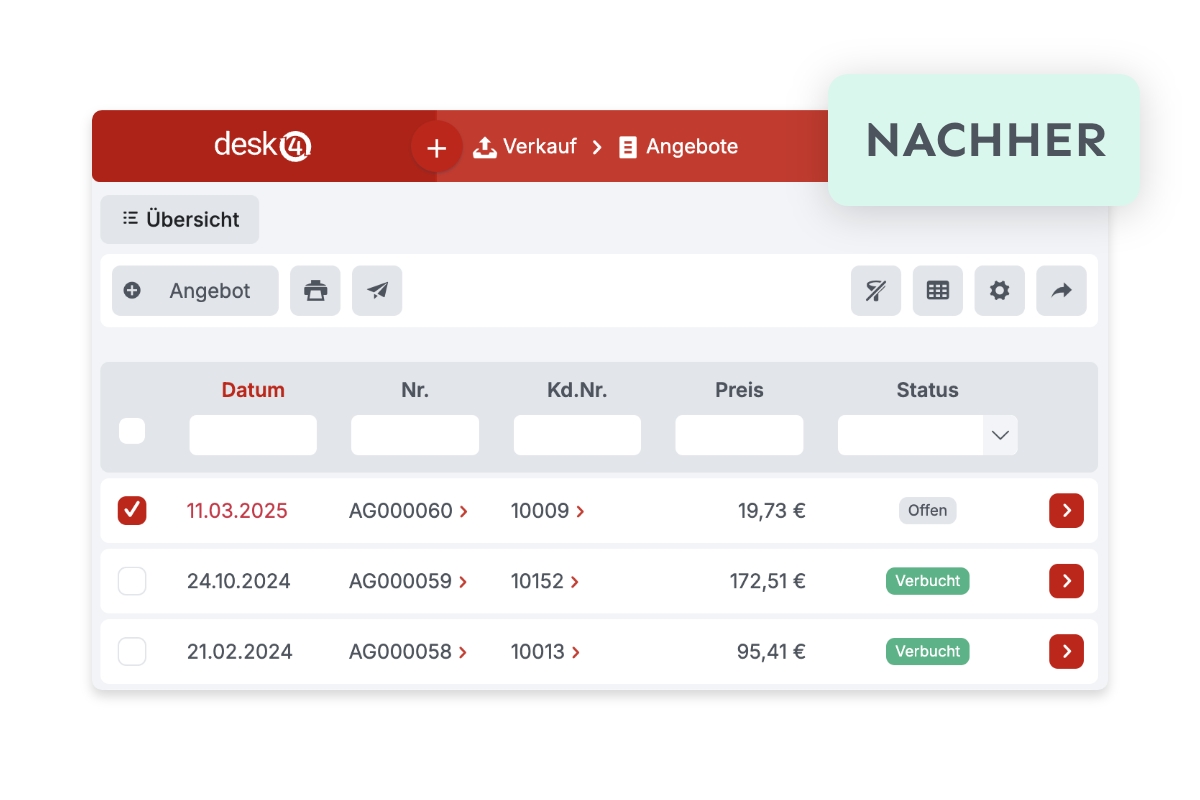Click the round plus button in header

tap(436, 147)
